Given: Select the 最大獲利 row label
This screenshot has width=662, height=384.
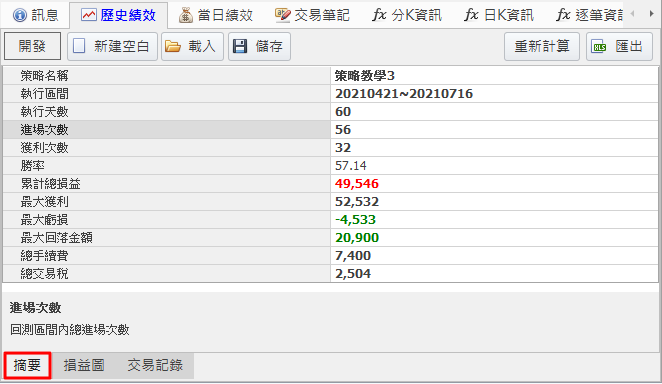Looking at the screenshot, I should [44, 202].
